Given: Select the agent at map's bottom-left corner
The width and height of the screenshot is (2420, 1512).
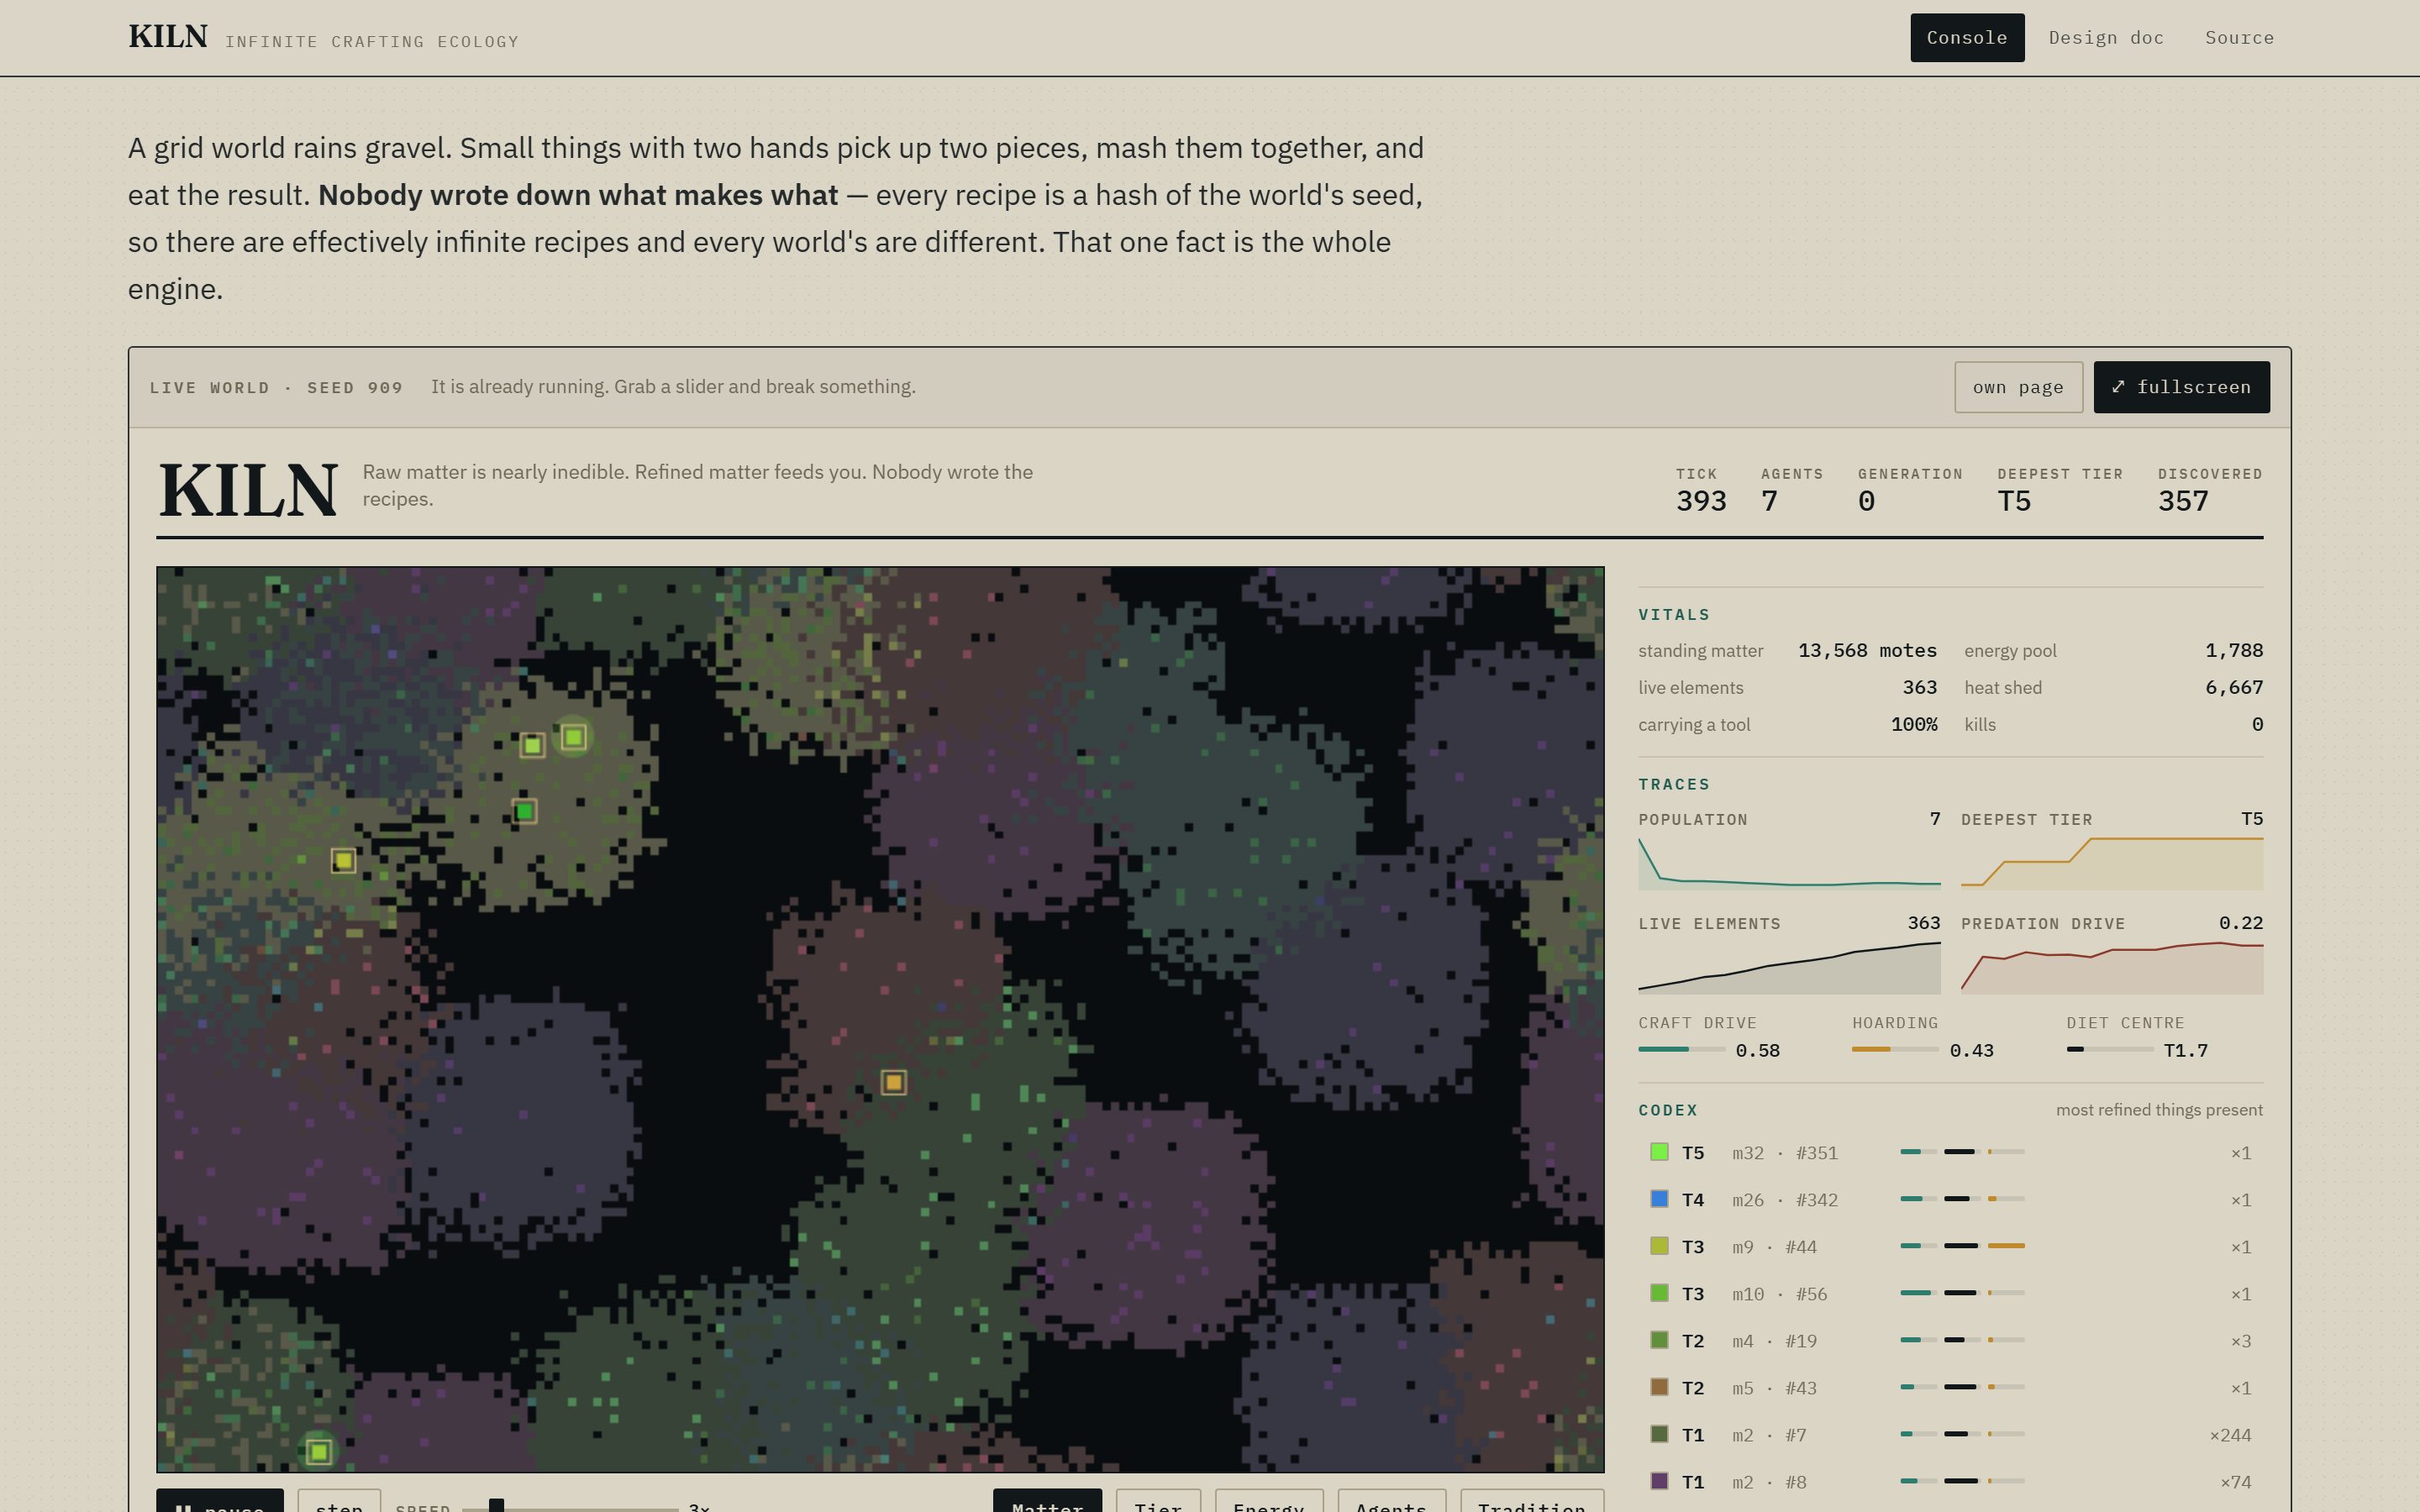Looking at the screenshot, I should coord(319,1451).
